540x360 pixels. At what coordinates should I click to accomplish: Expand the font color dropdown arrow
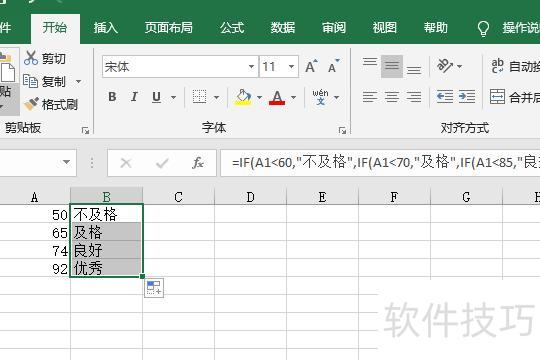(293, 97)
